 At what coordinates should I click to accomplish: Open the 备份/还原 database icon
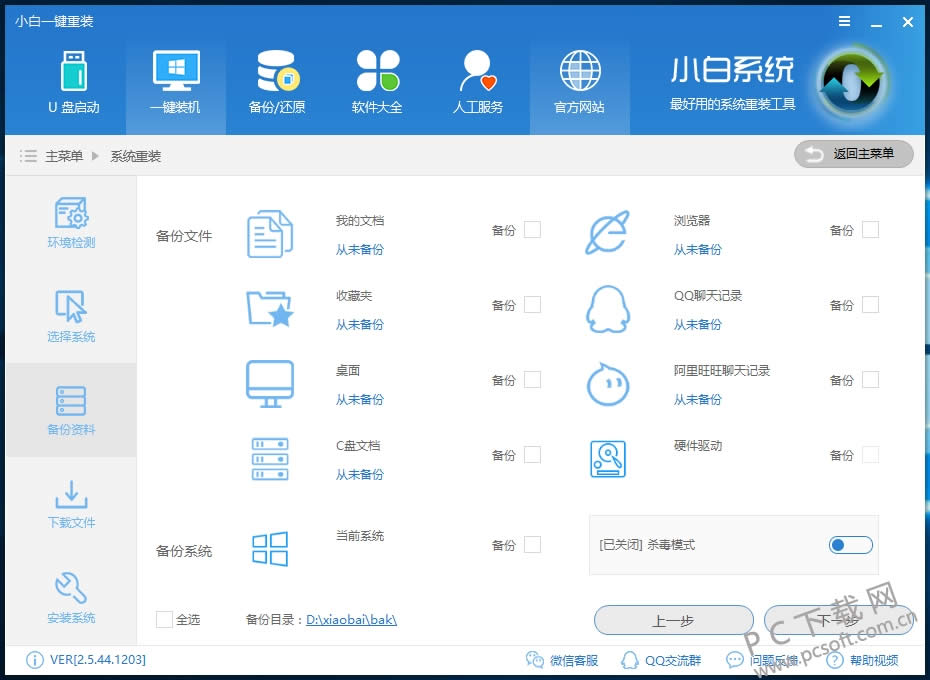[278, 71]
